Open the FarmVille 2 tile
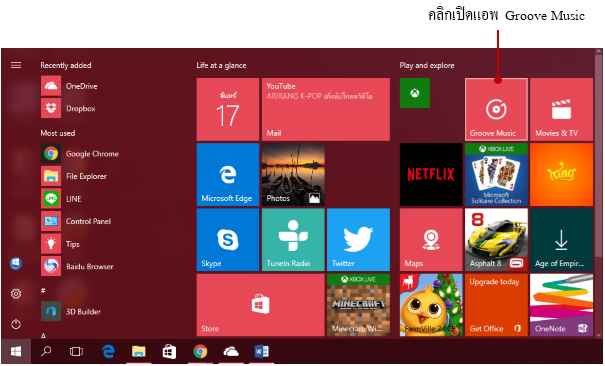The height and width of the screenshot is (366, 605). pyautogui.click(x=431, y=305)
